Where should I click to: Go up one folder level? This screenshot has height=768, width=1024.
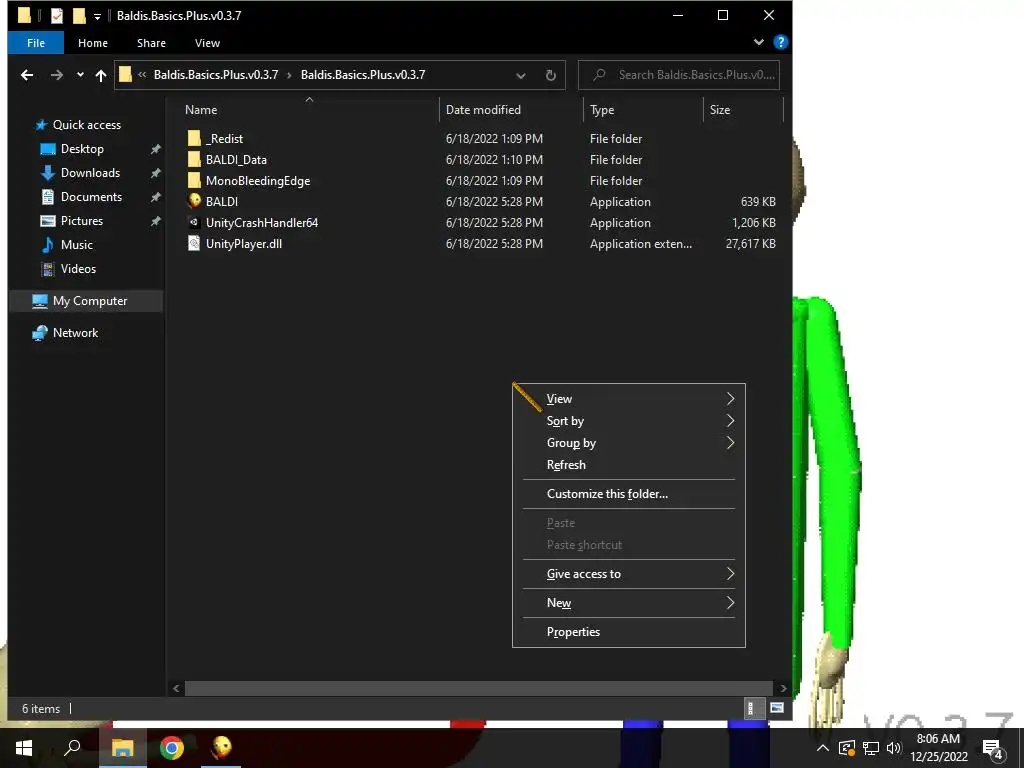(101, 75)
